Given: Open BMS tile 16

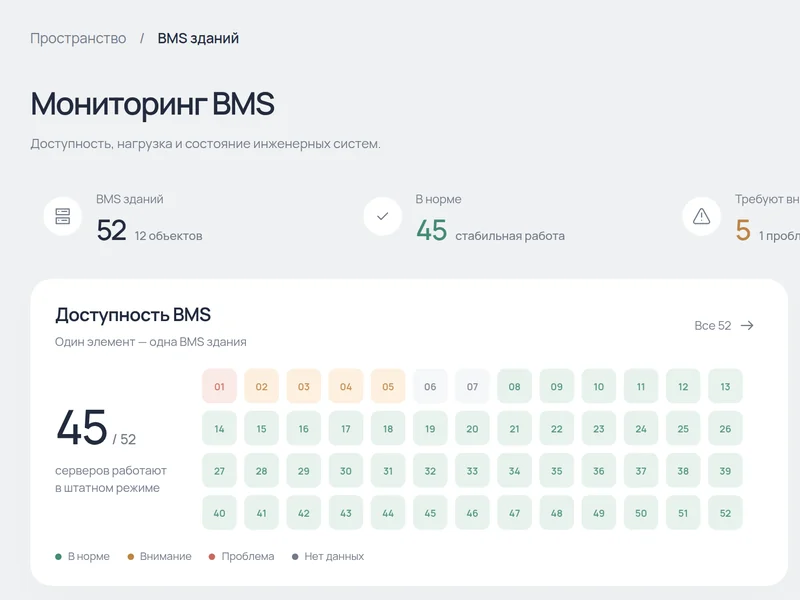Looking at the screenshot, I should pyautogui.click(x=304, y=429).
